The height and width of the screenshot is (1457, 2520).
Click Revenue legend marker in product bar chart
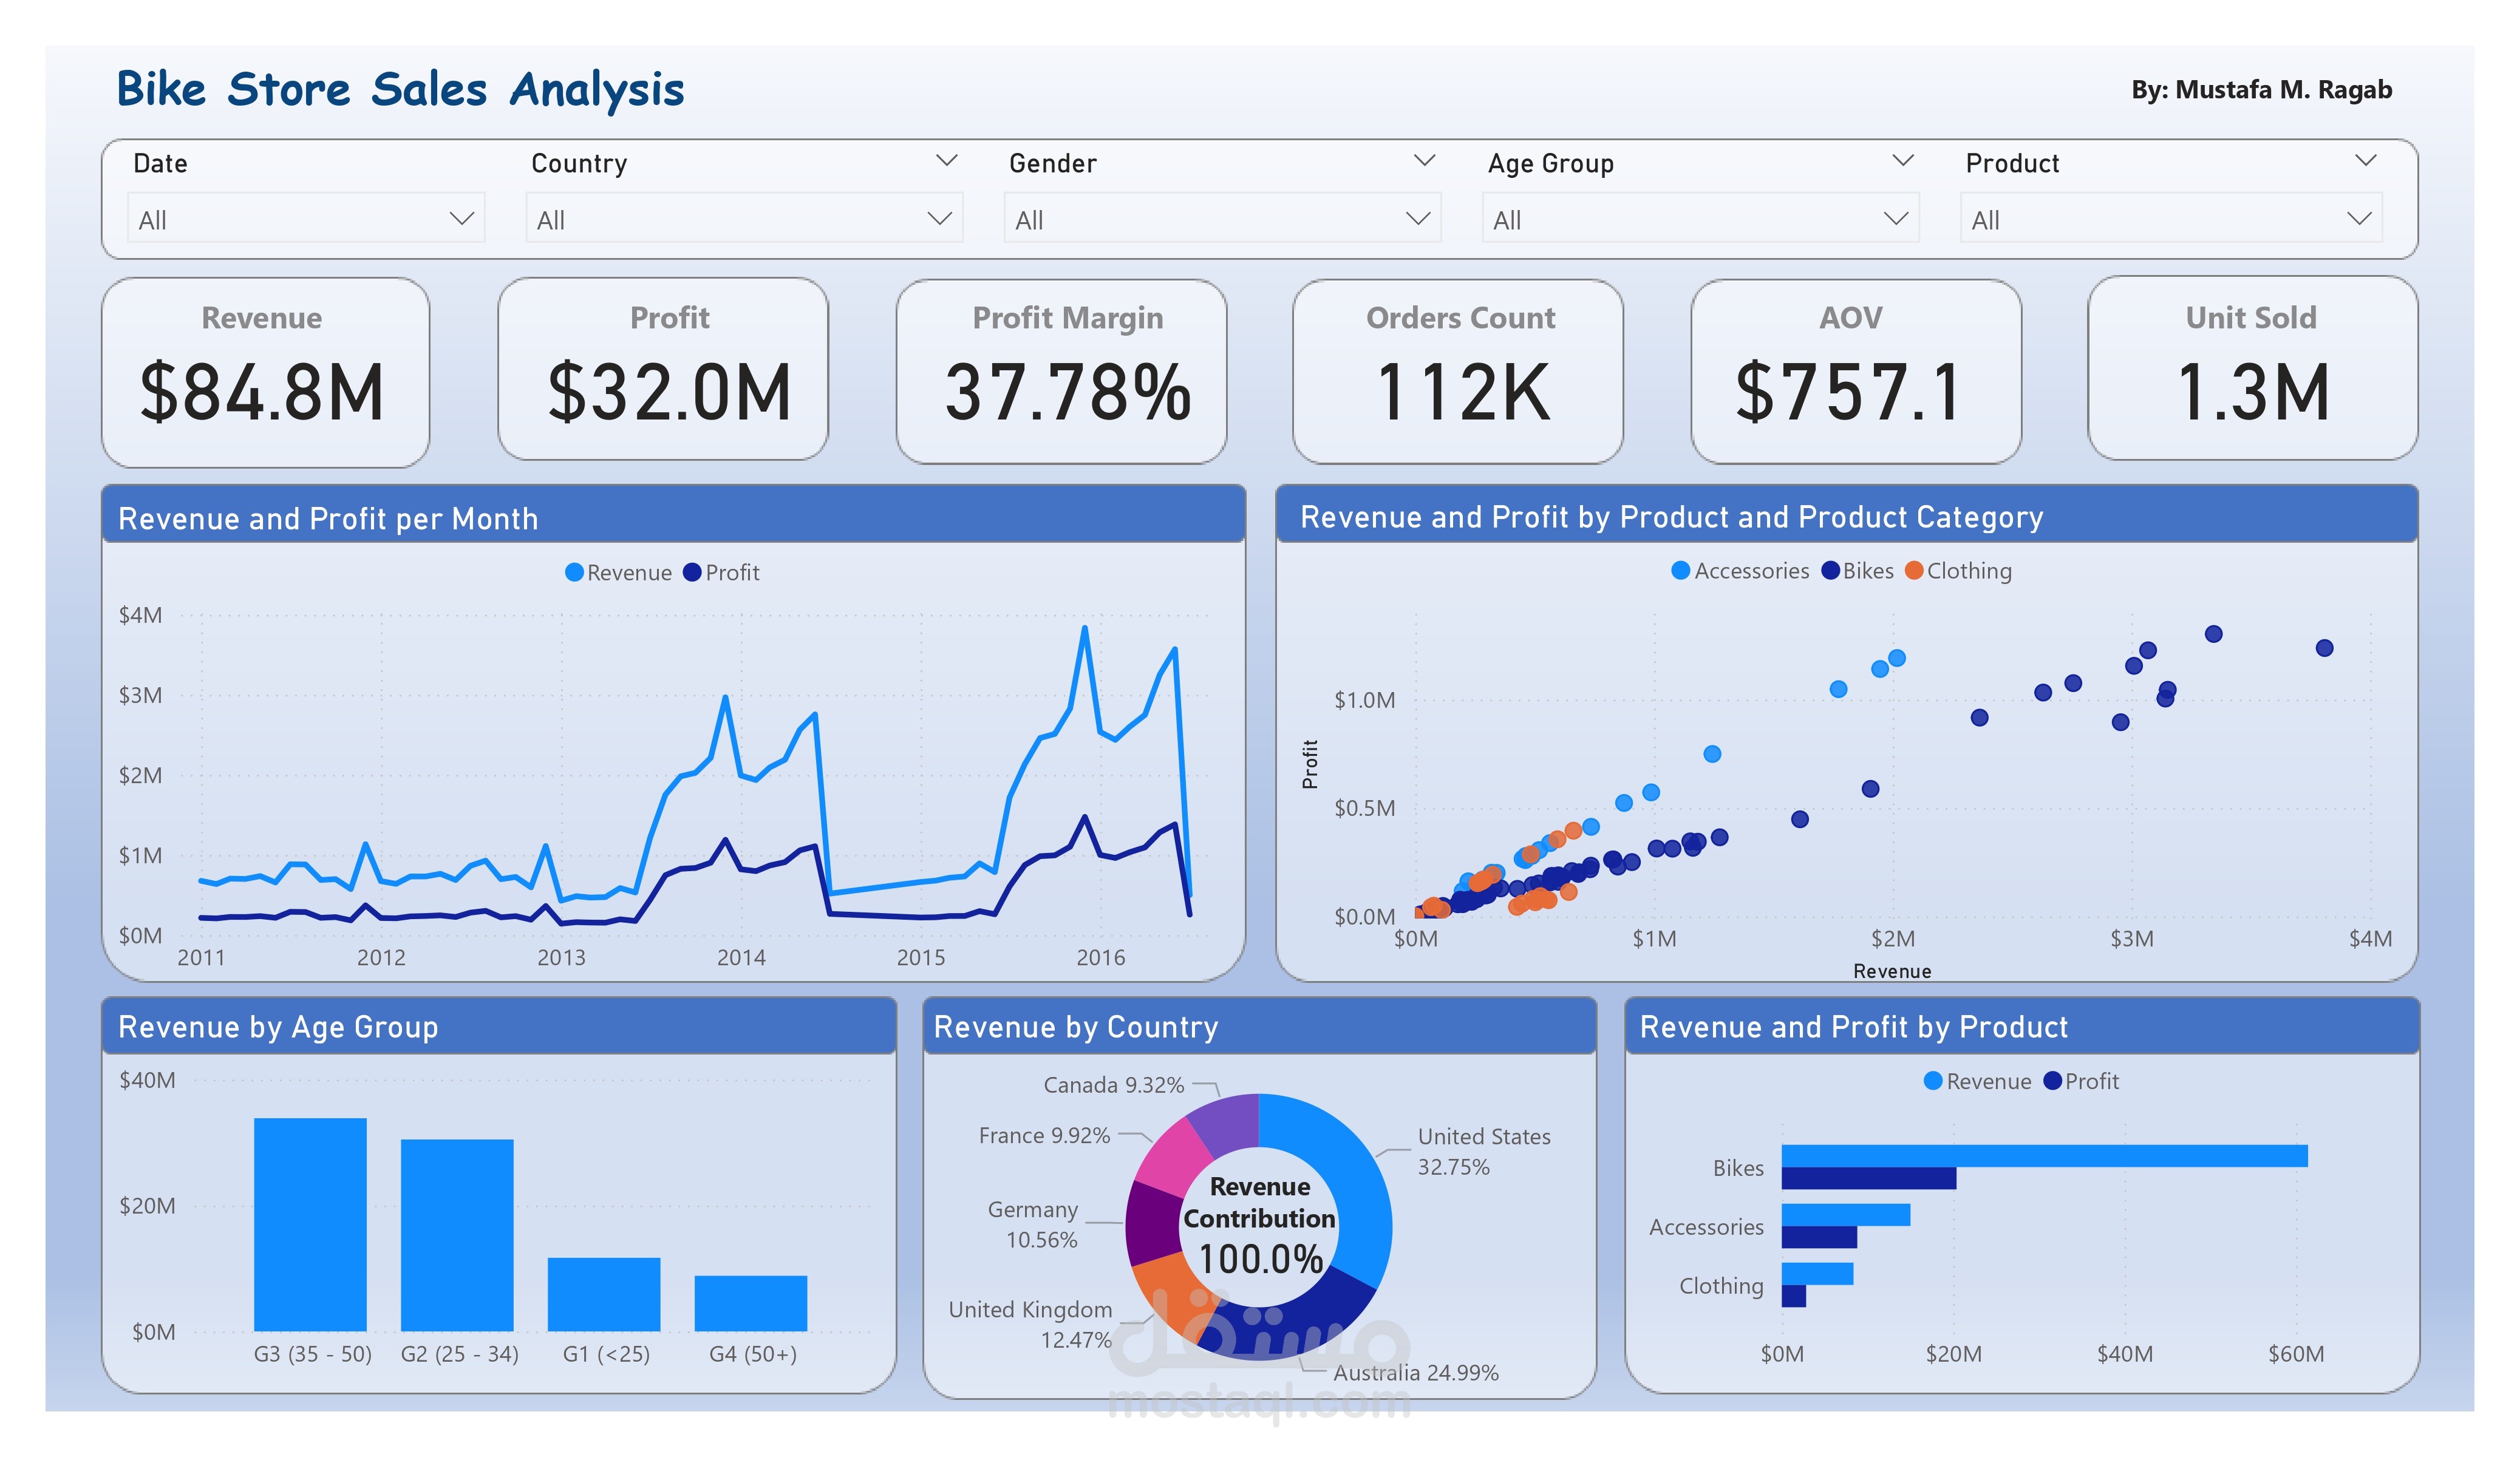1933,1081
